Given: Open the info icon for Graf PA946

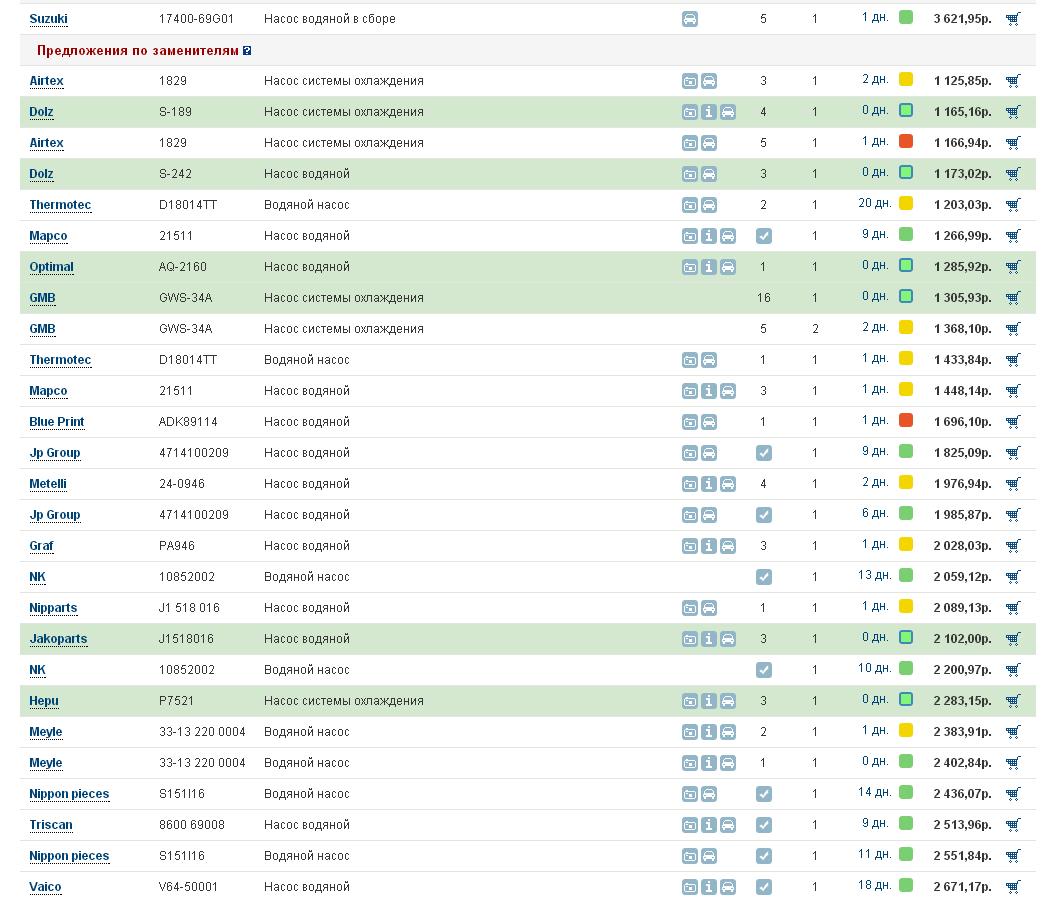Looking at the screenshot, I should click(708, 546).
